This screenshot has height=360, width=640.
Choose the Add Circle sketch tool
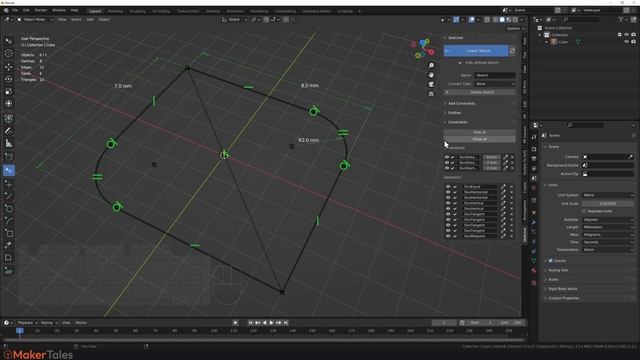[9, 209]
